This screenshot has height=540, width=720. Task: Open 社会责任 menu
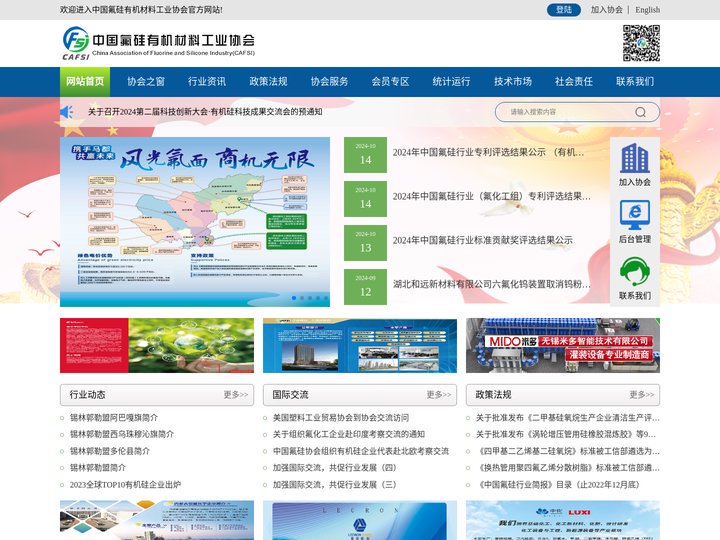(574, 82)
